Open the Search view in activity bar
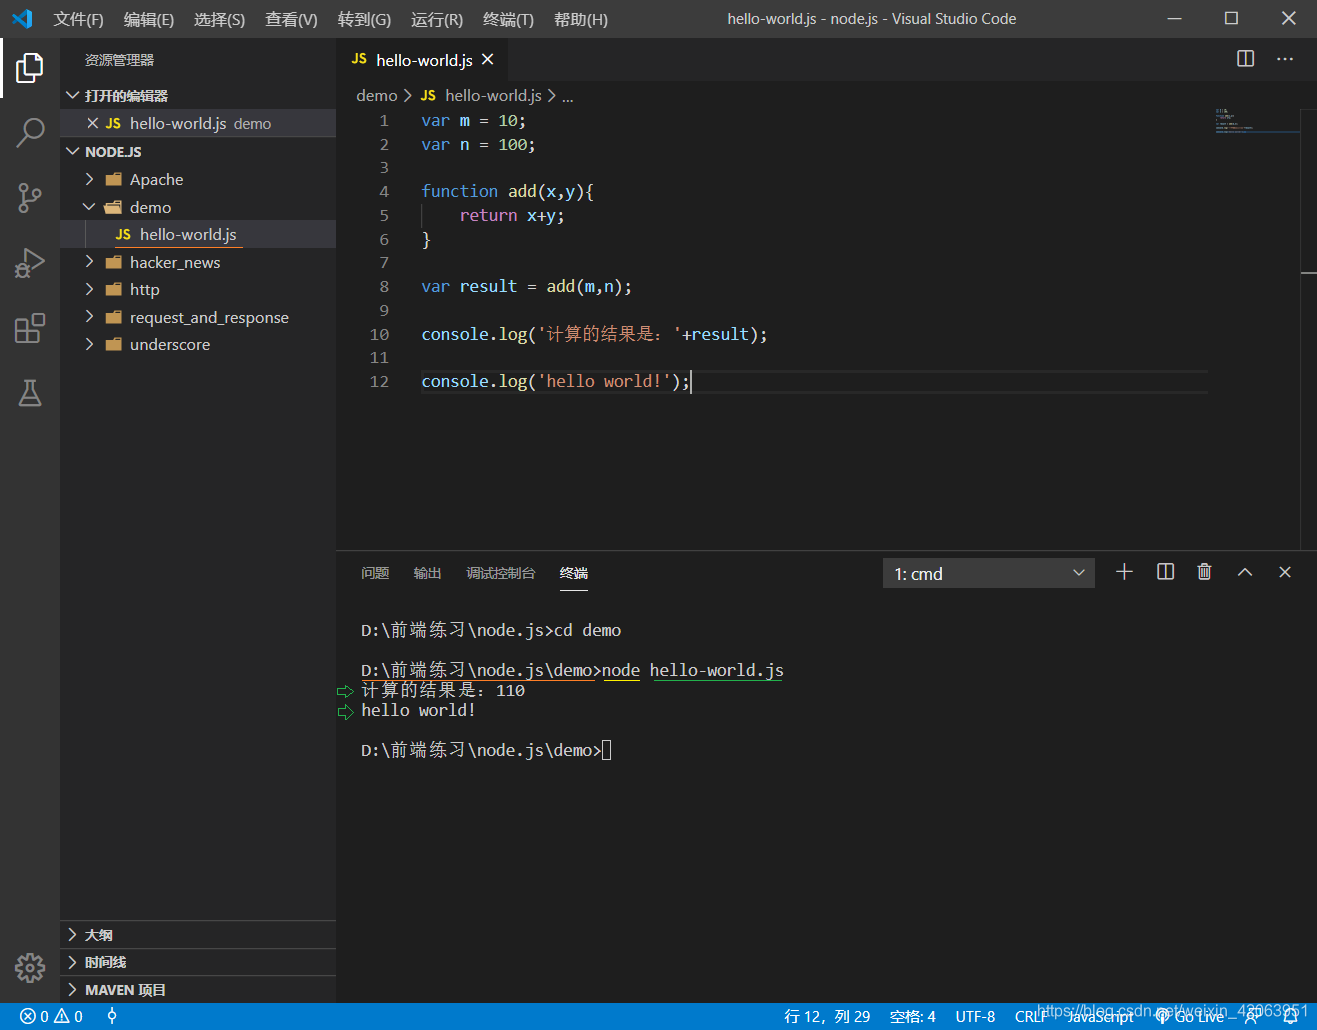 click(x=30, y=132)
